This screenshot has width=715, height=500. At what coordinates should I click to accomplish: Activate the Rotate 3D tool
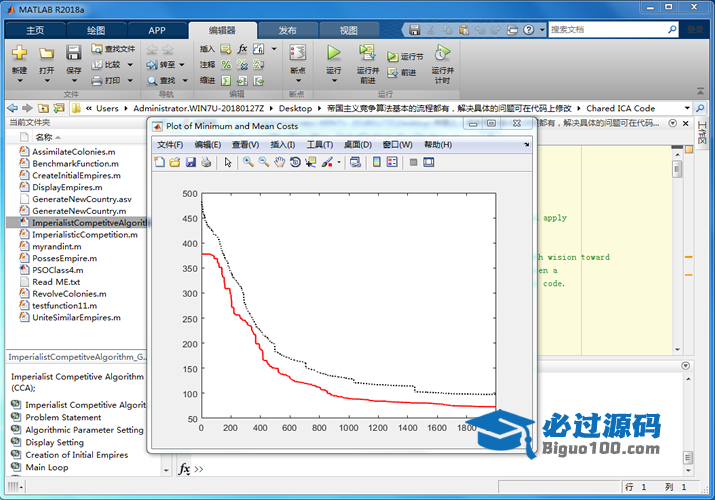pyautogui.click(x=295, y=162)
